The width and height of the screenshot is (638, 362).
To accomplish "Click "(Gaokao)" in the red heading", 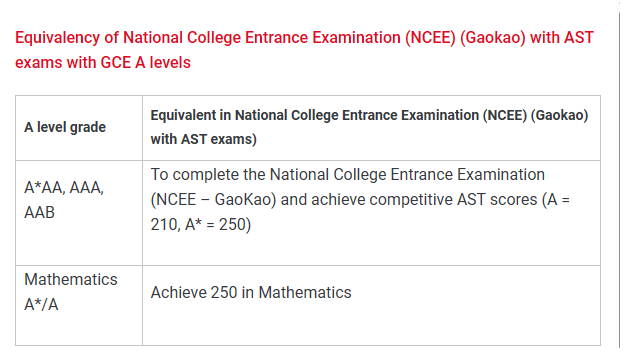I will click(x=493, y=37).
